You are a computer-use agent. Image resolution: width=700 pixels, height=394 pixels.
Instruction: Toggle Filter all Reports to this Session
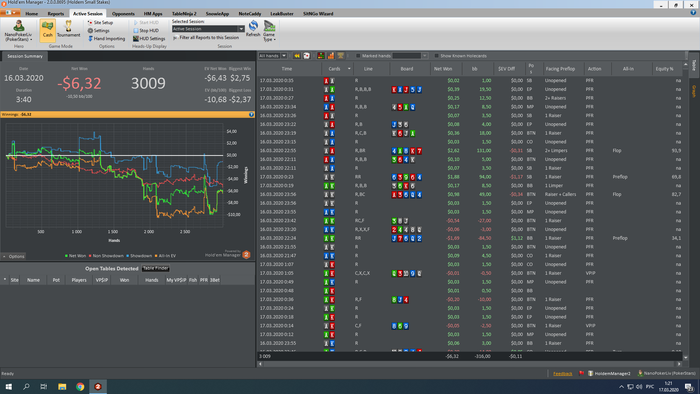pyautogui.click(x=206, y=38)
